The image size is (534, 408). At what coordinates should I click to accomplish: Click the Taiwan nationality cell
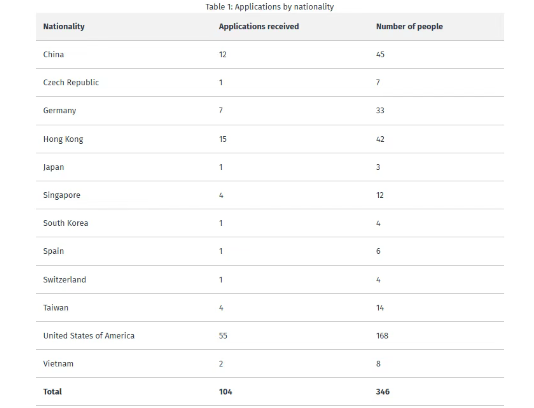tap(56, 308)
